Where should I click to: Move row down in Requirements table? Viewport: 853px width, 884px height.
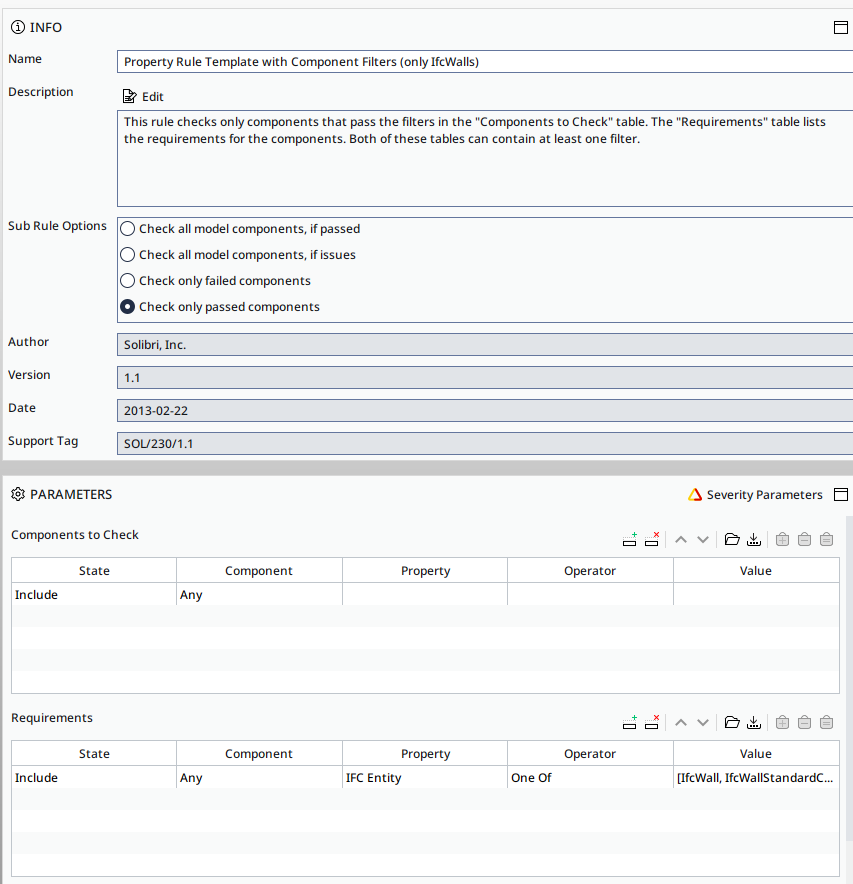(x=702, y=722)
